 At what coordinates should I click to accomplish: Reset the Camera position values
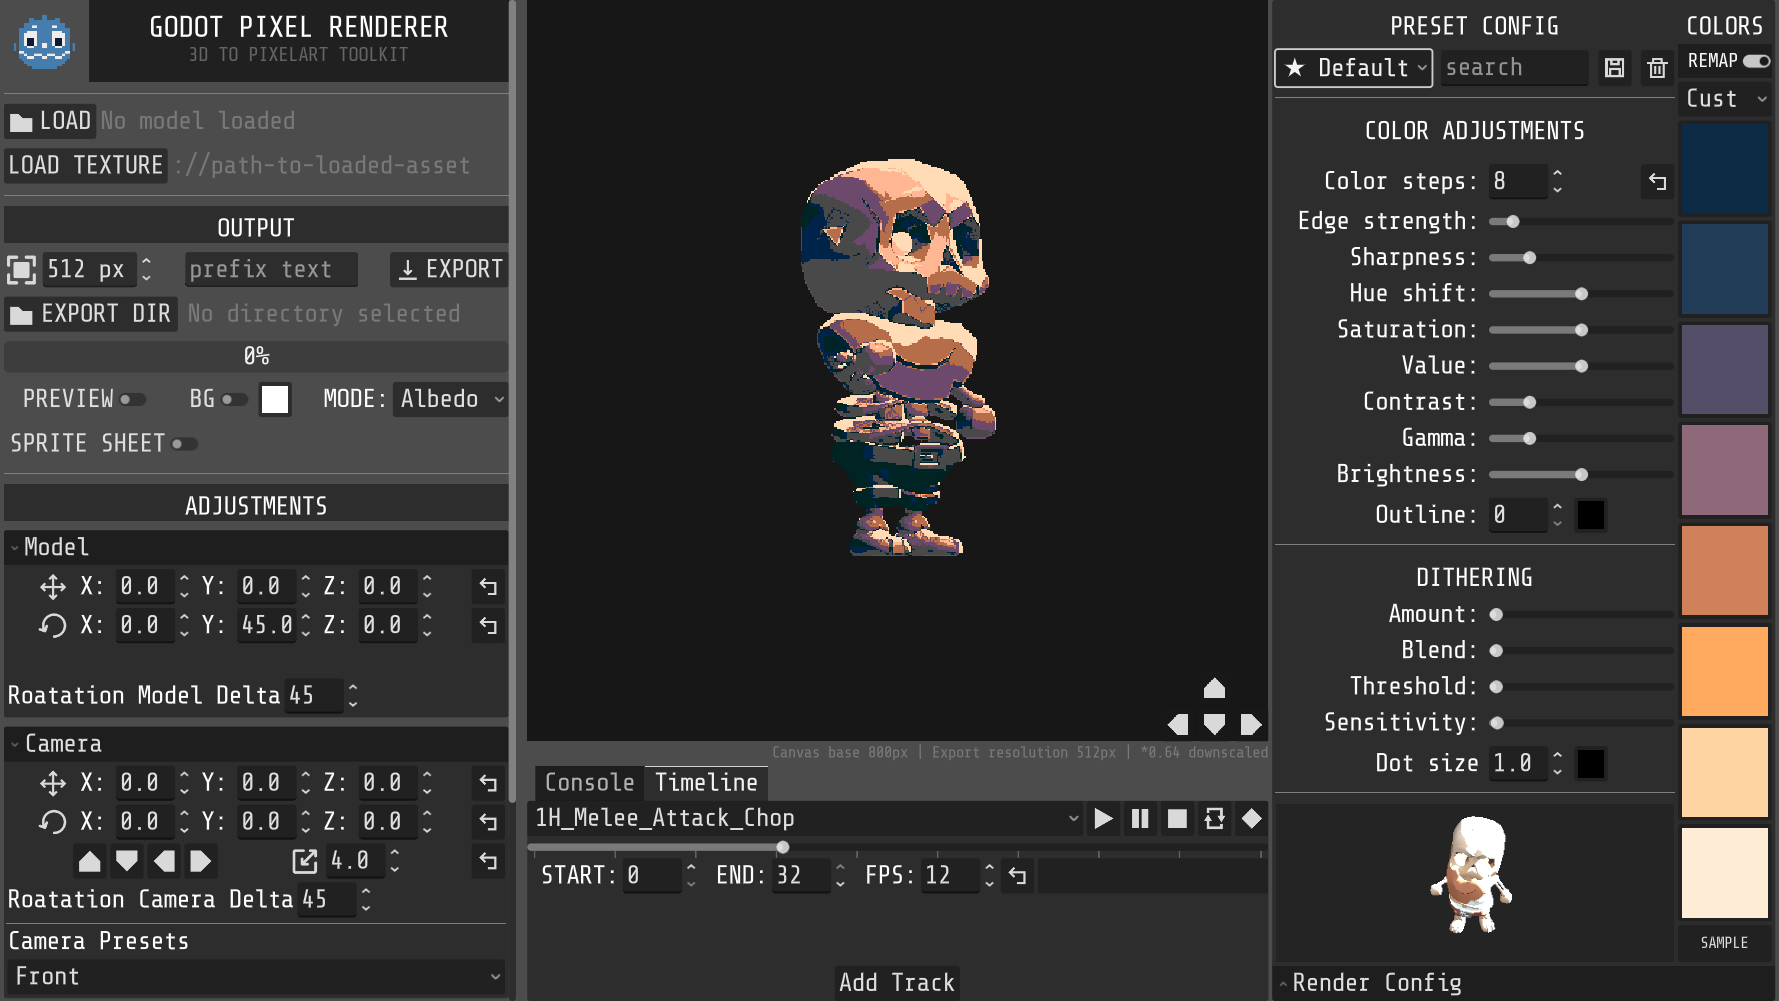pyautogui.click(x=488, y=783)
